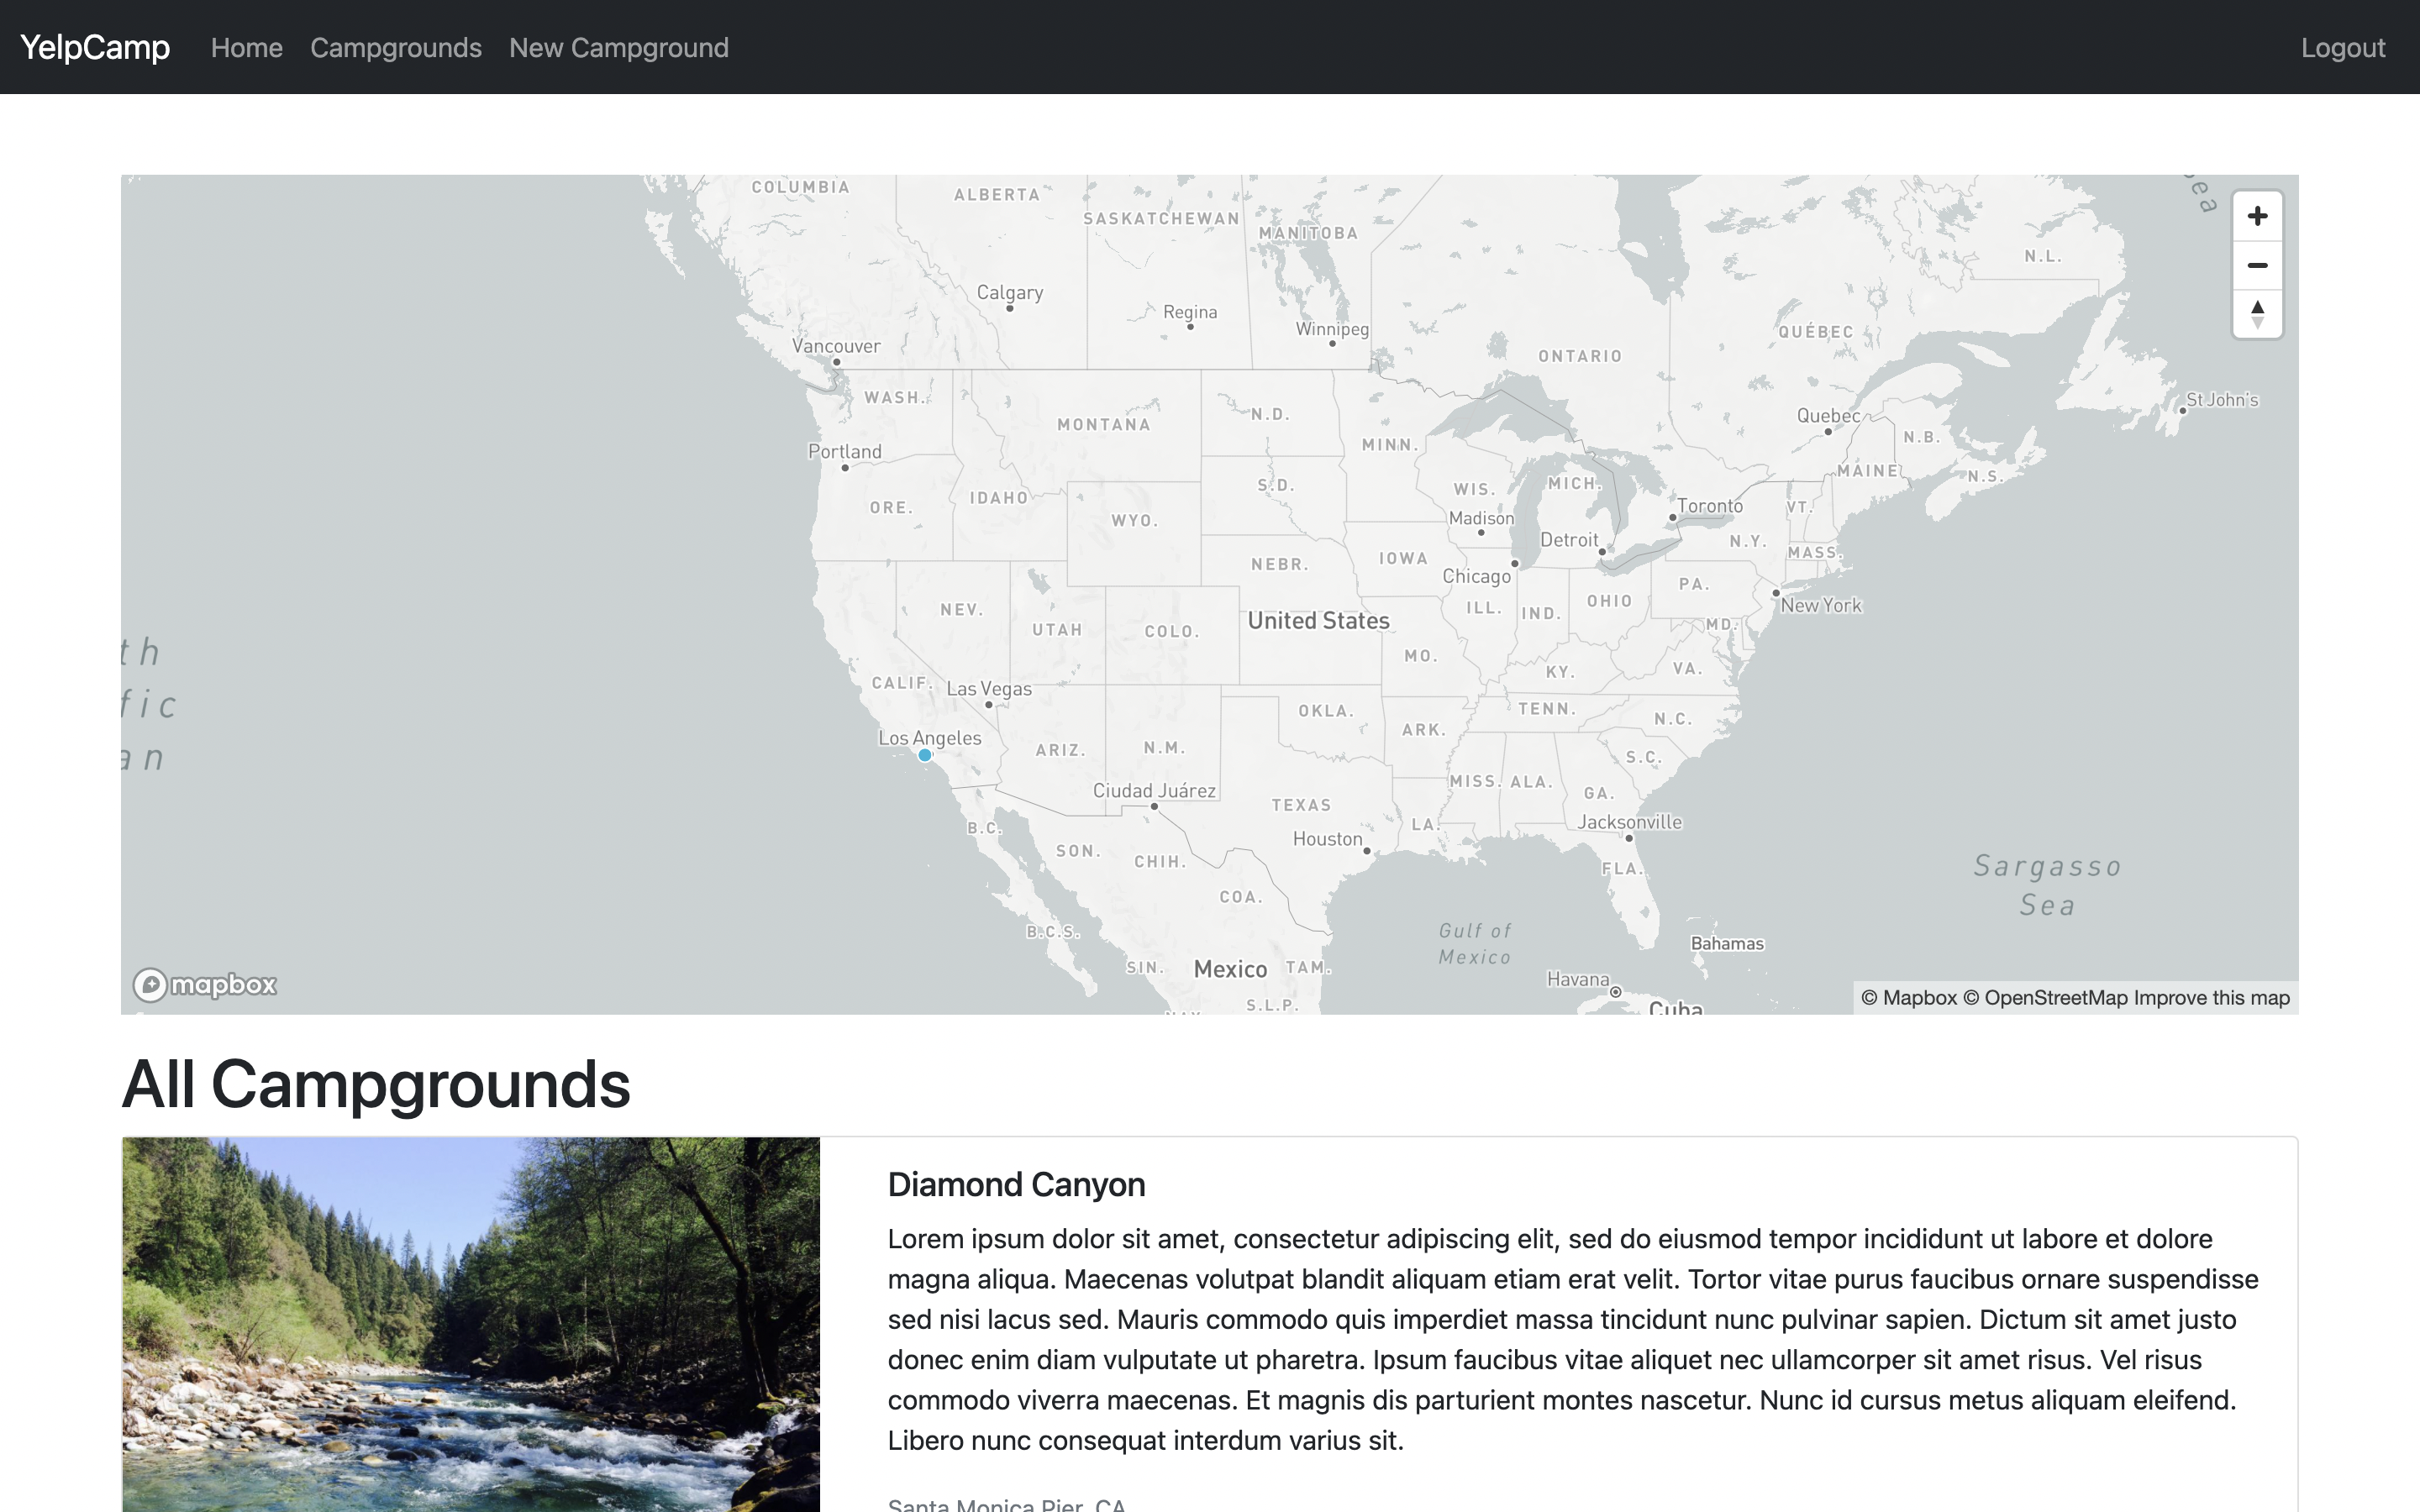
Task: Click the Chicago label on the map
Action: point(1476,576)
